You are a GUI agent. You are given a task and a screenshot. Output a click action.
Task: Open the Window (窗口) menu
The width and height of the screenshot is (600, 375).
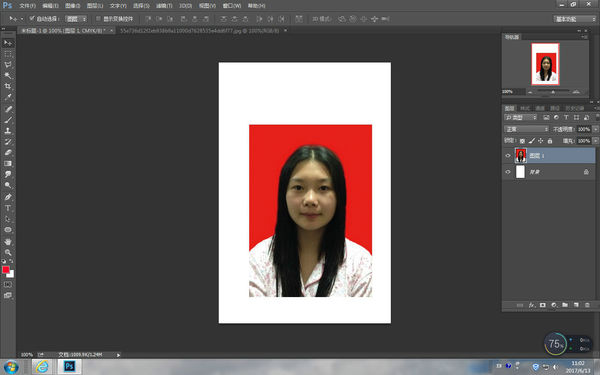click(232, 6)
